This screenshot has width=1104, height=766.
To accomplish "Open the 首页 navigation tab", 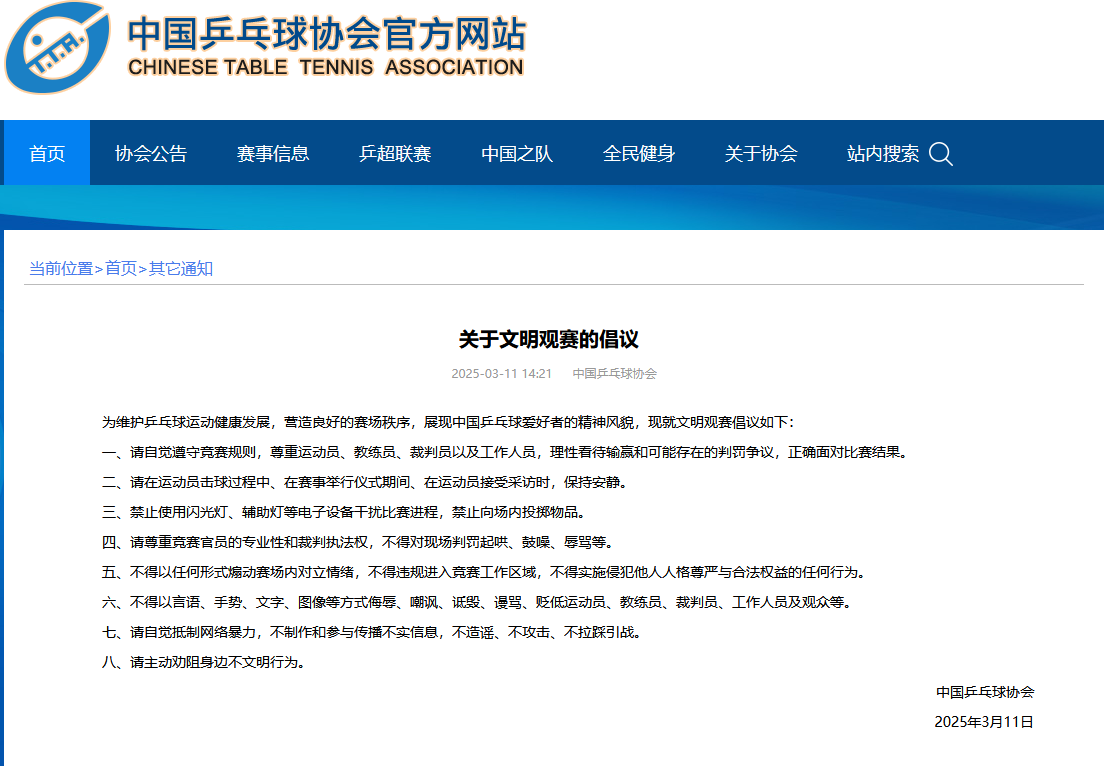I will tap(47, 153).
